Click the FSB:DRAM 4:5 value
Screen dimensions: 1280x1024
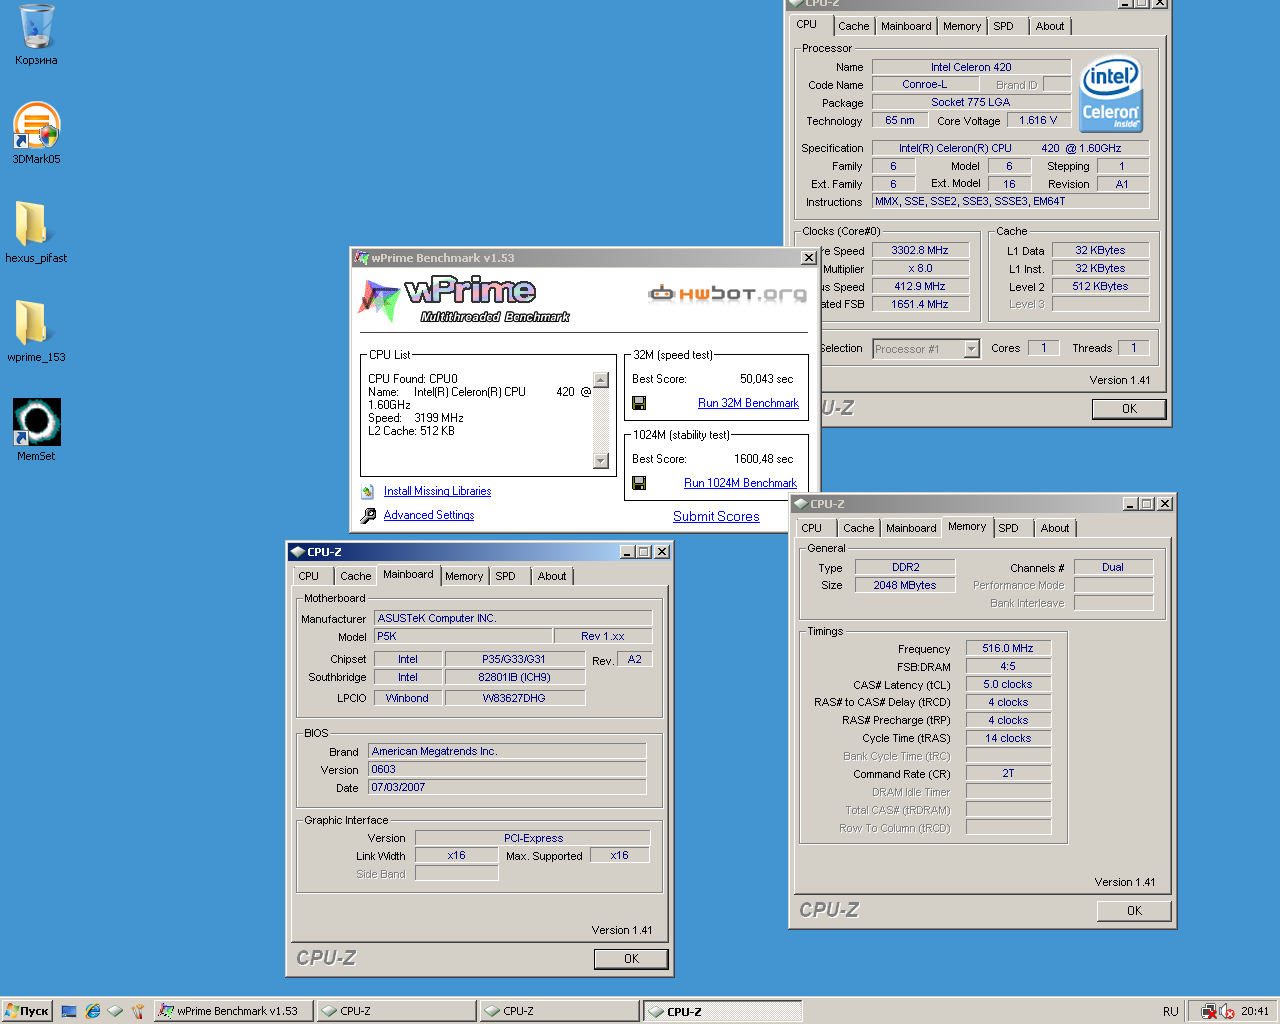point(1008,666)
